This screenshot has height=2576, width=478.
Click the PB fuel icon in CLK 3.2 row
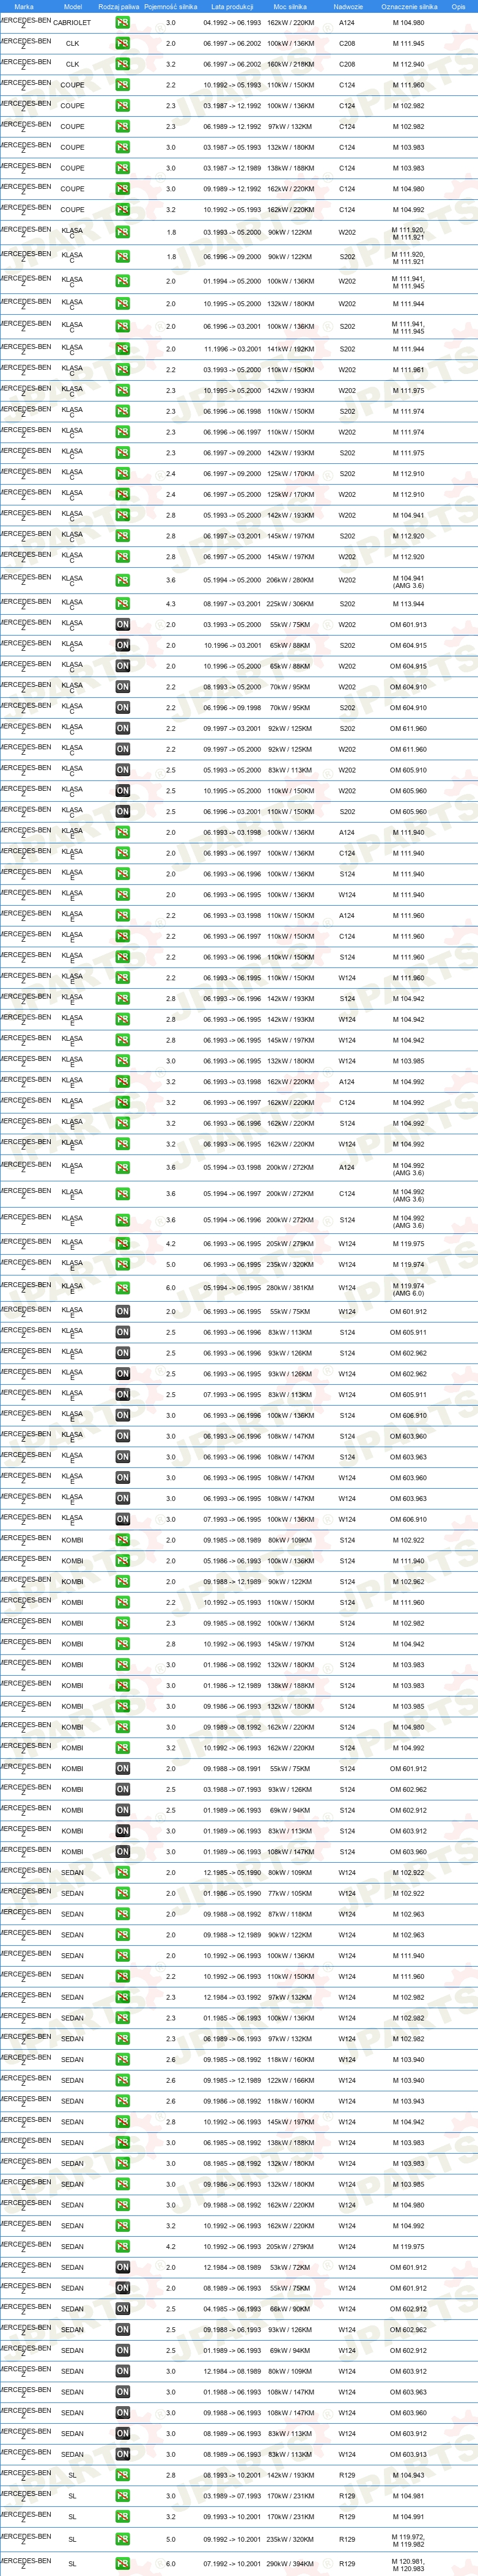[x=122, y=64]
